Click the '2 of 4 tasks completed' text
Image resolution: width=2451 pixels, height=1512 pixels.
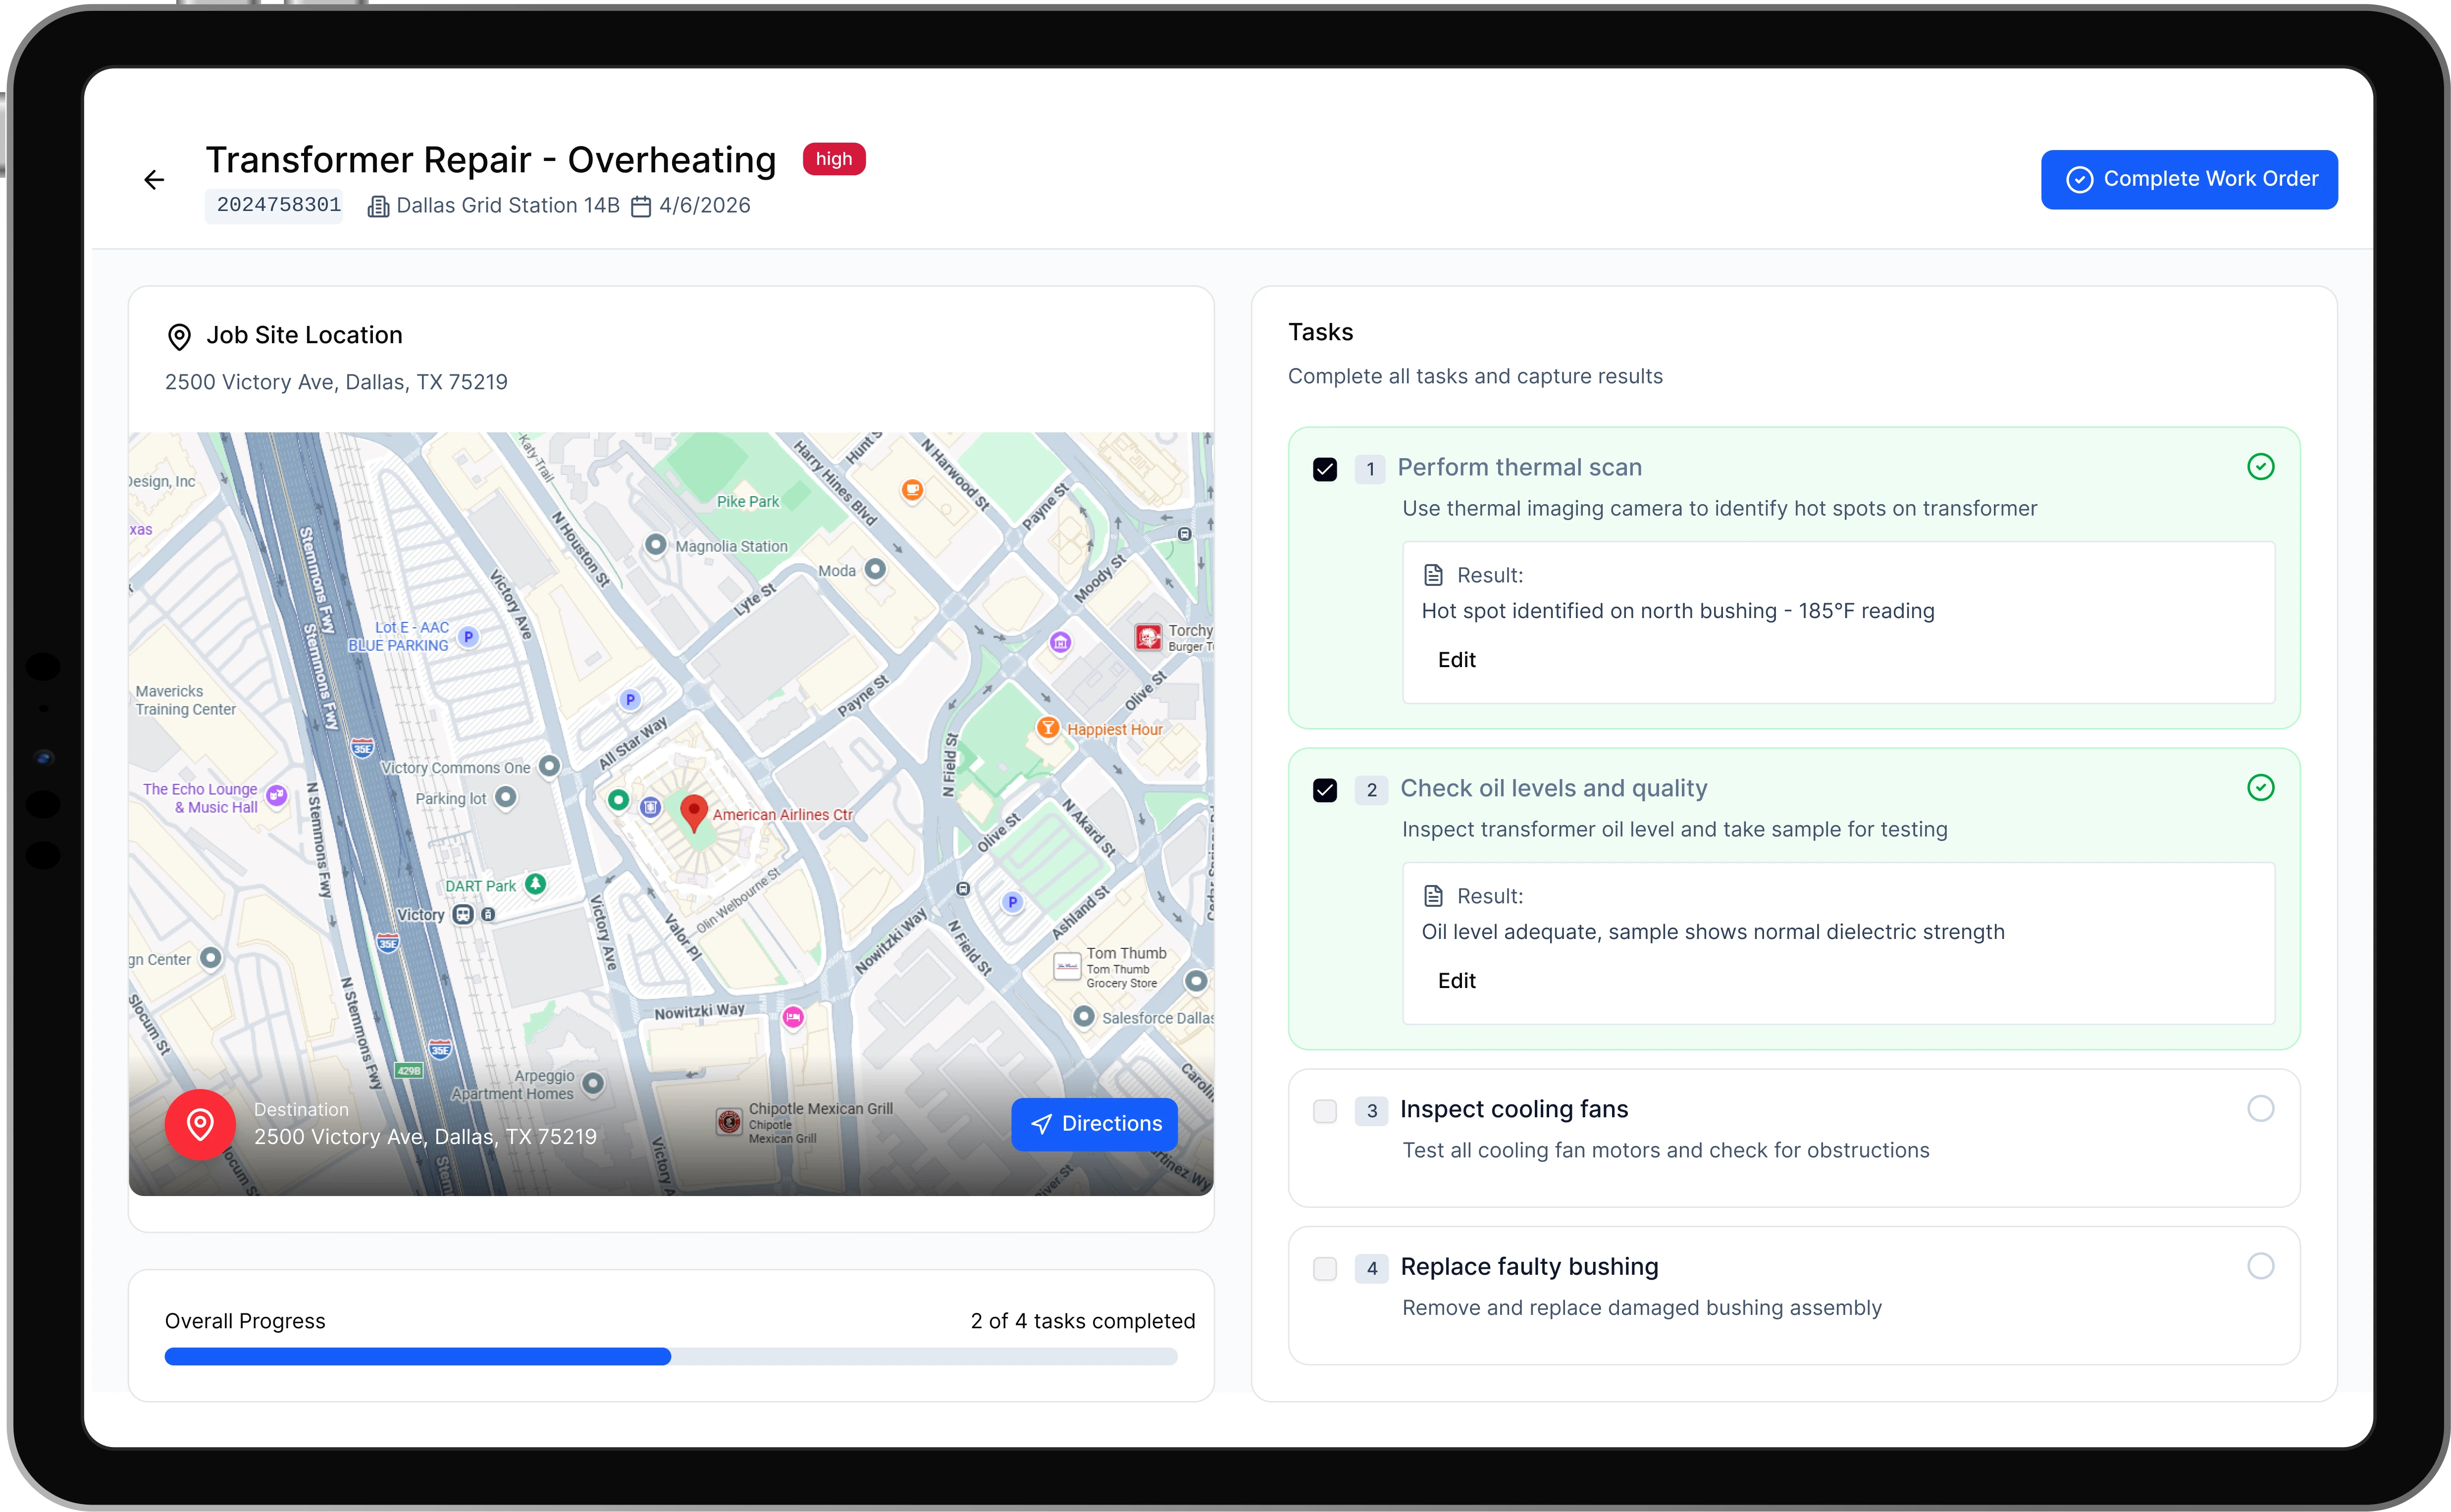coord(1082,1321)
